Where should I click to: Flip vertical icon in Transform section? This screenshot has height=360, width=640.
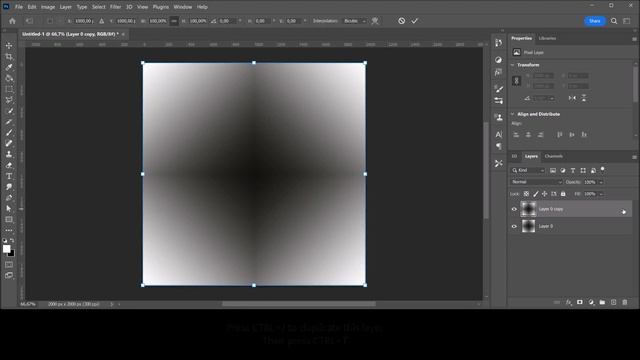[x=584, y=98]
